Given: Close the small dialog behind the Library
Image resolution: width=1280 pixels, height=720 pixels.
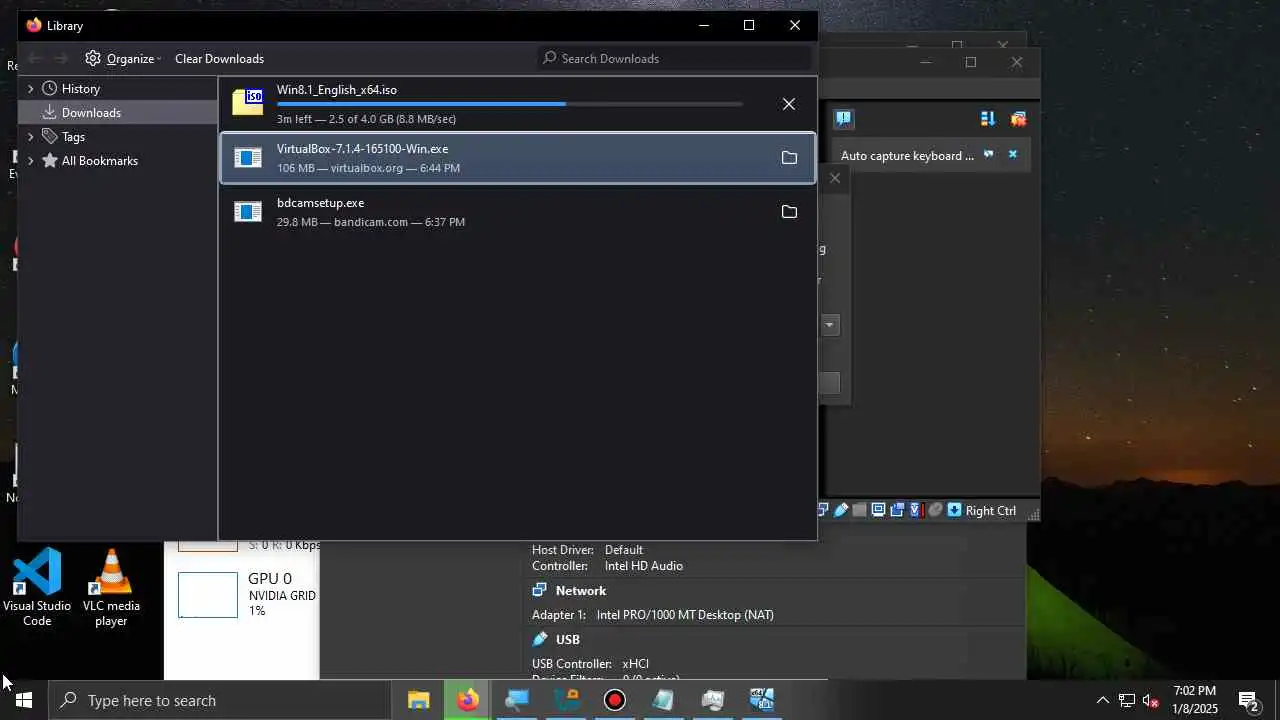Looking at the screenshot, I should (835, 178).
